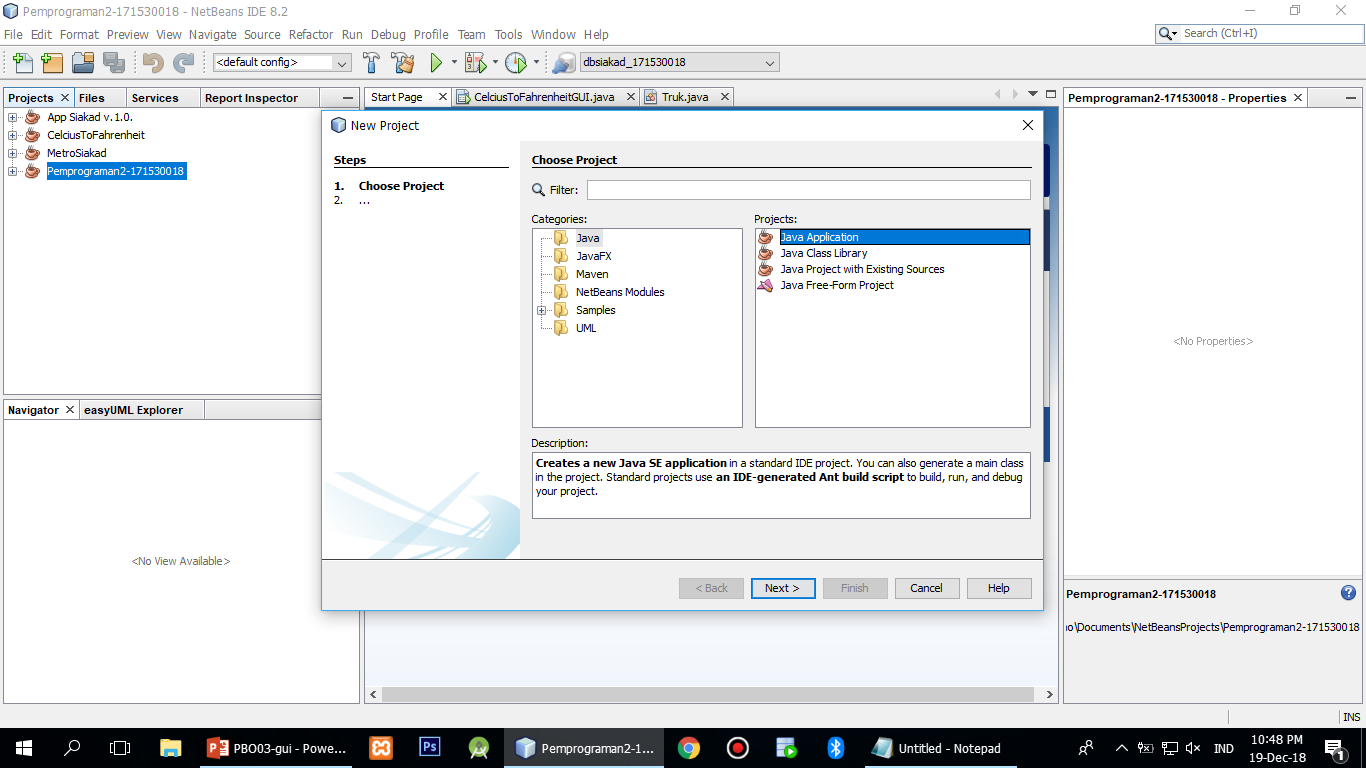Open the Tools menu
The image size is (1366, 768).
coord(509,34)
